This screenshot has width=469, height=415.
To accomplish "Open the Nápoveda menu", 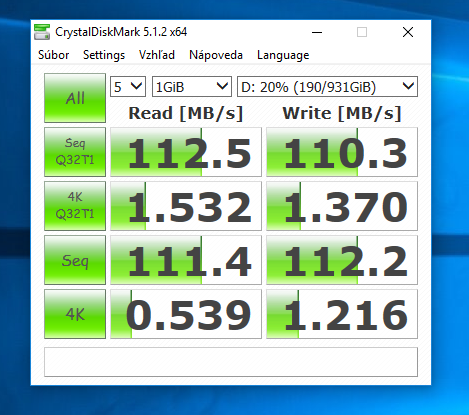I will [x=216, y=55].
